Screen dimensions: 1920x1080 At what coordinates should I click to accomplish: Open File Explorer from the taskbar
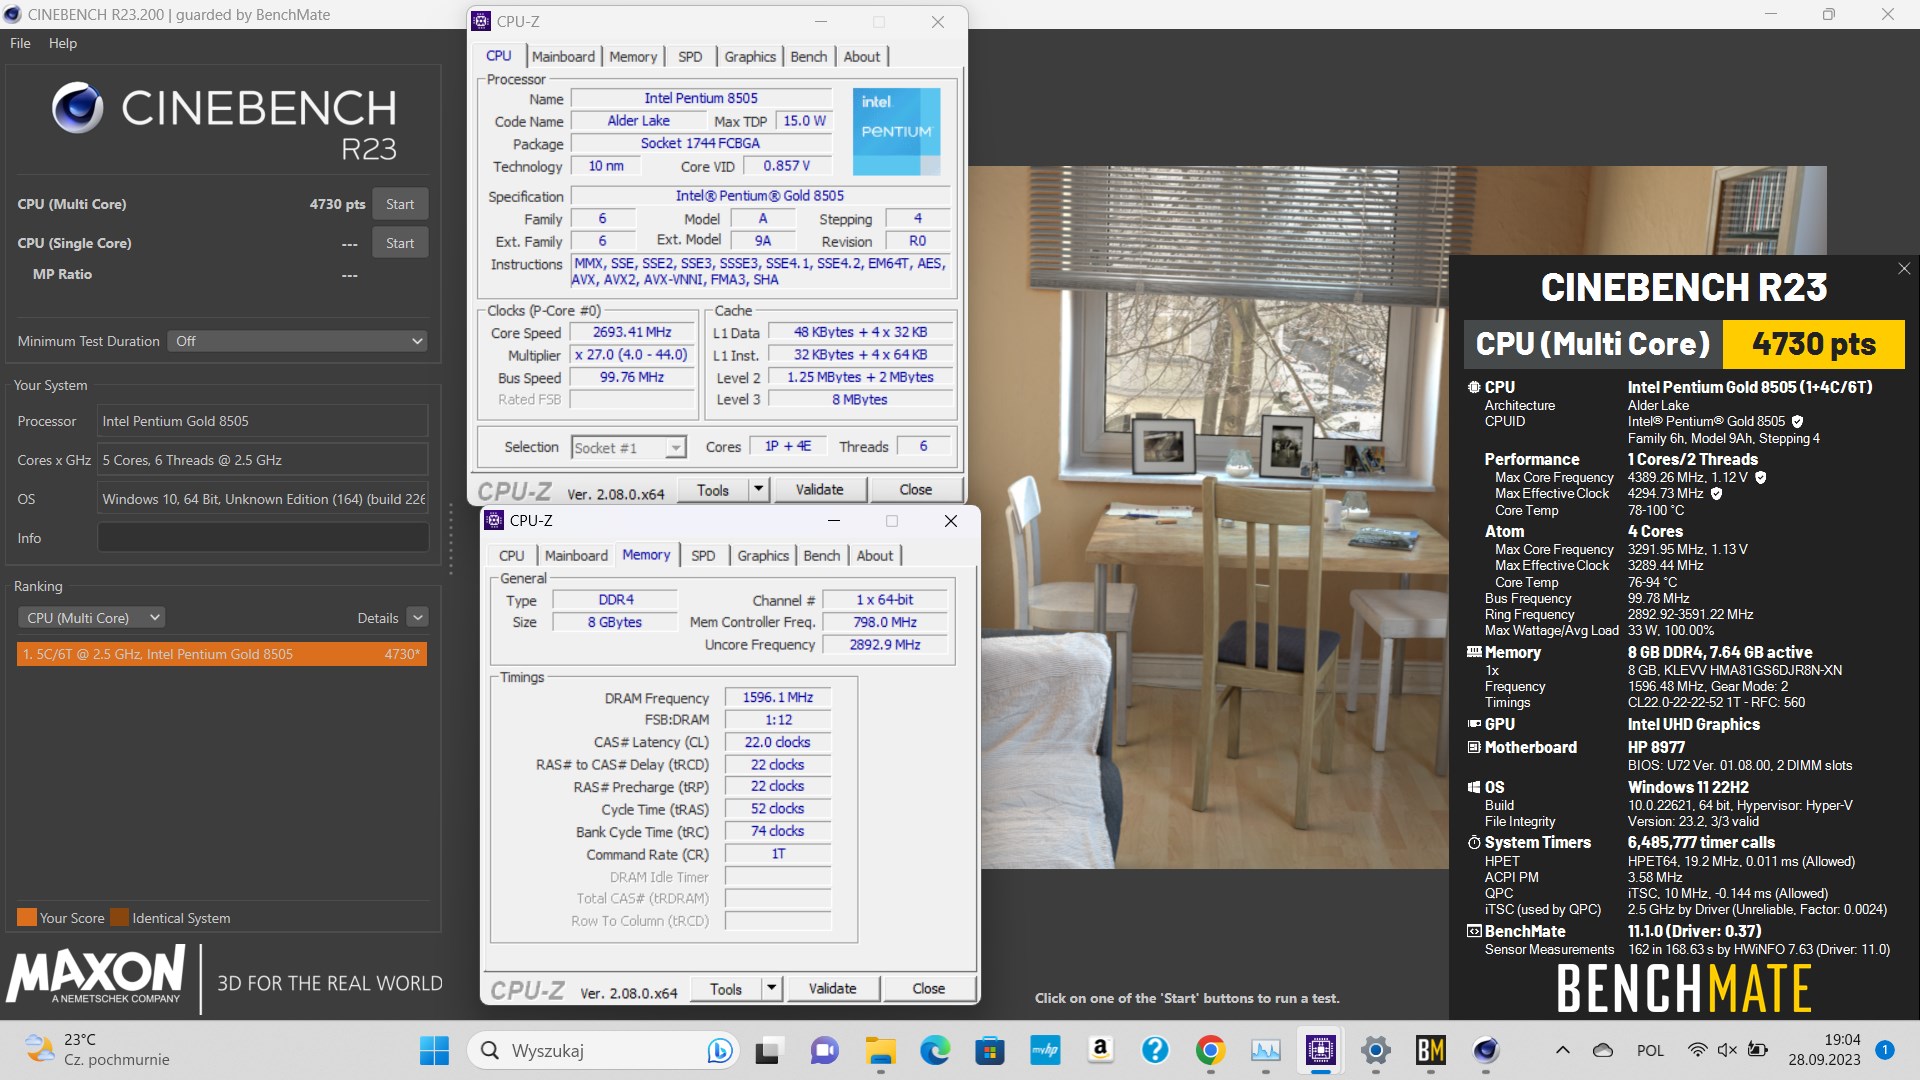880,1051
